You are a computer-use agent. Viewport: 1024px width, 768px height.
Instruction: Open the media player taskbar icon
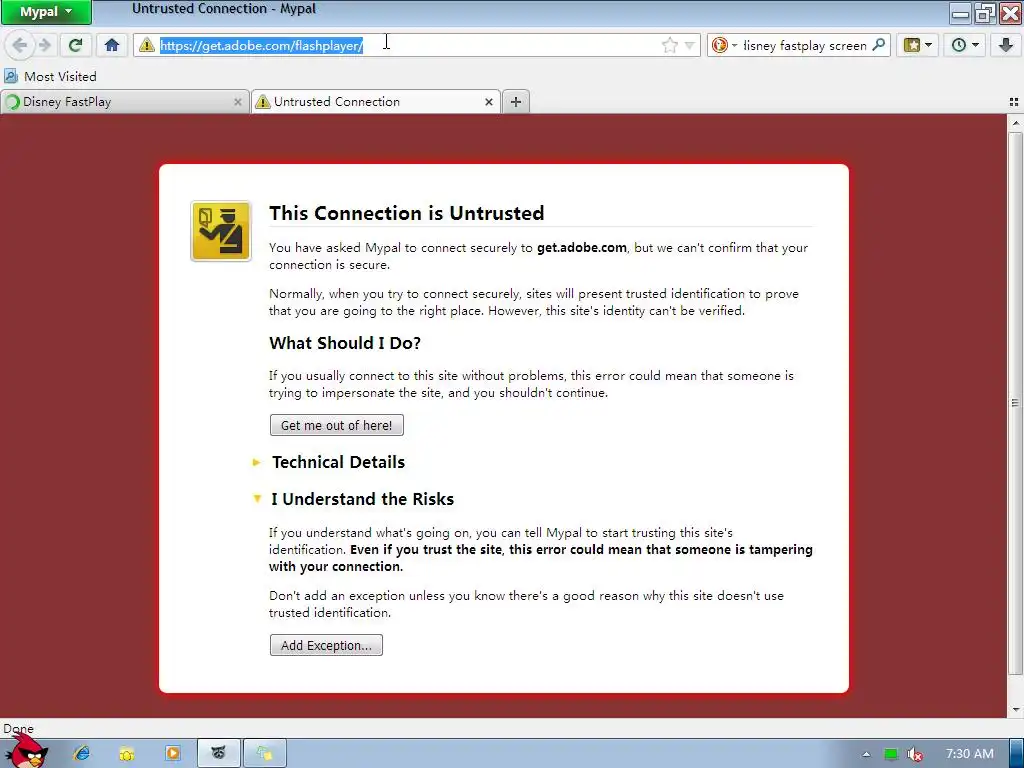pyautogui.click(x=172, y=754)
